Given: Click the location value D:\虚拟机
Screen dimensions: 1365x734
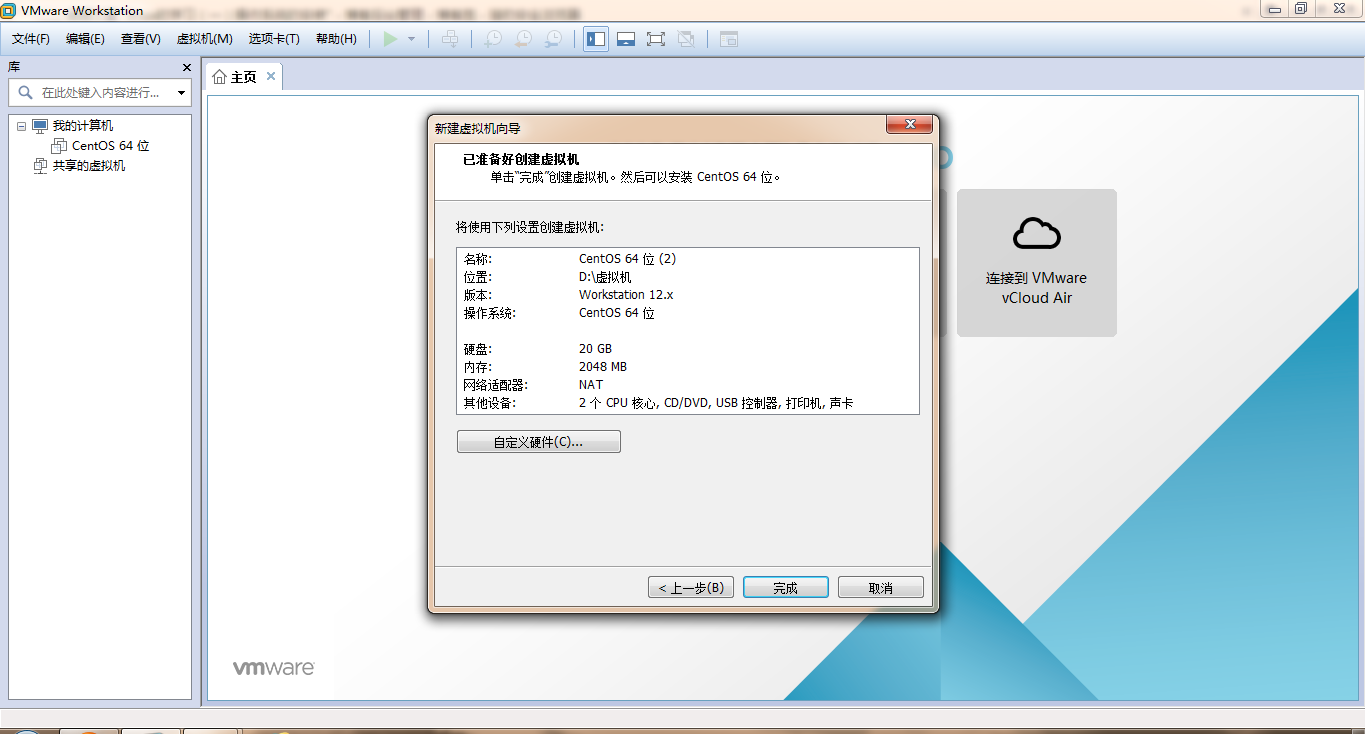Looking at the screenshot, I should tap(605, 277).
